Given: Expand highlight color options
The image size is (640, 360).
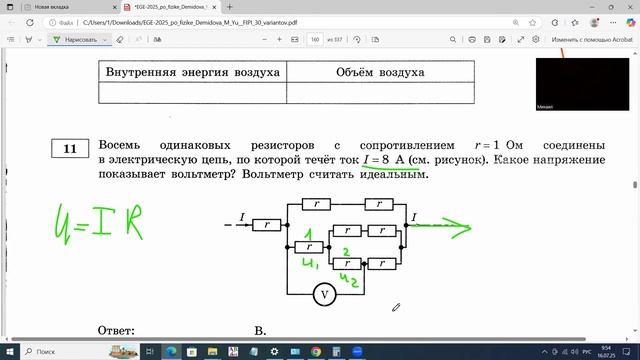Looking at the screenshot, I should click(40, 40).
